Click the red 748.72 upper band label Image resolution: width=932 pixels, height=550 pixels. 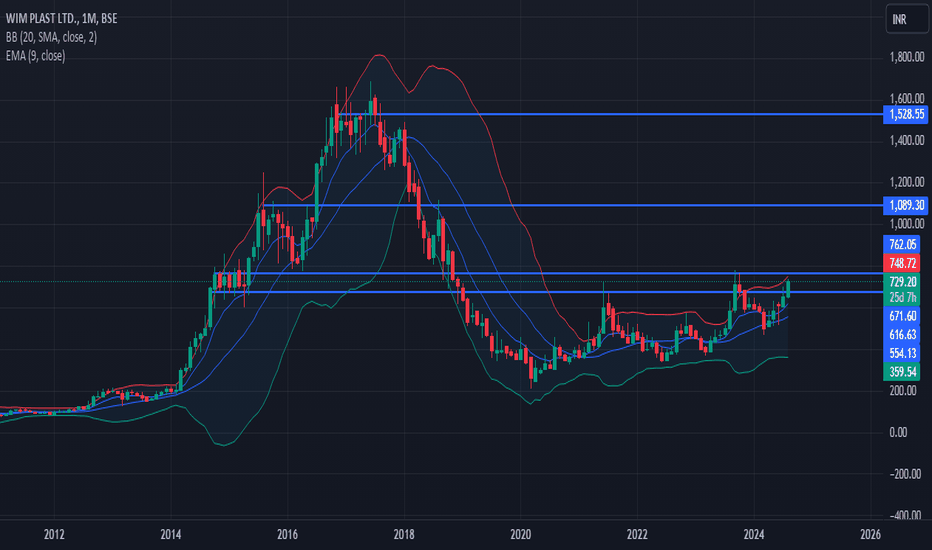pos(902,263)
